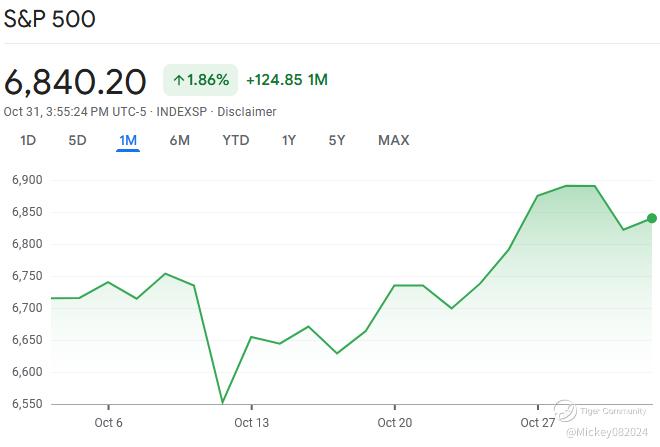This screenshot has width=660, height=447.
Task: Show the MAX history range
Action: click(394, 141)
